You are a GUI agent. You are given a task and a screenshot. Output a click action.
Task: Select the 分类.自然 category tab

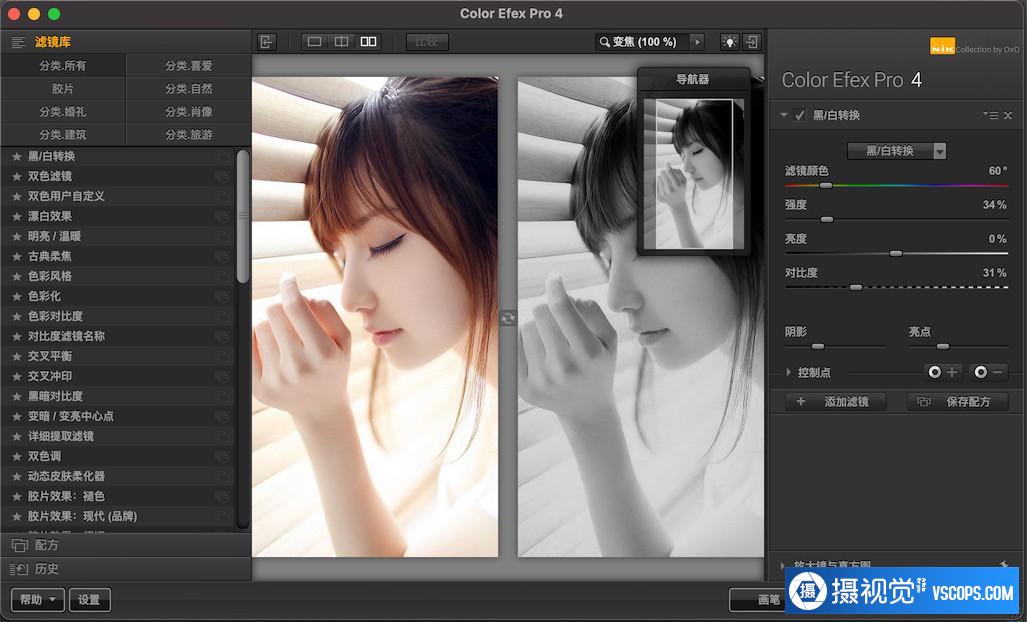tap(189, 88)
